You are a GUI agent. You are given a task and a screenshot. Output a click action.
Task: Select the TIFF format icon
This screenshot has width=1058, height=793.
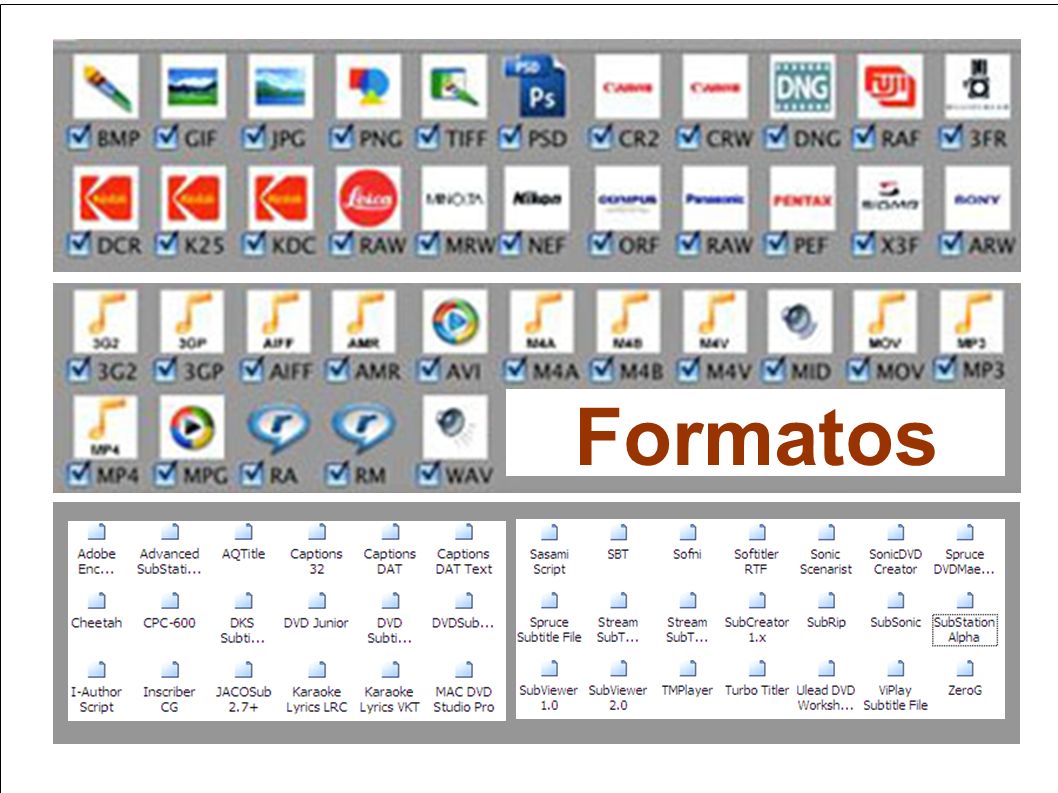(454, 87)
